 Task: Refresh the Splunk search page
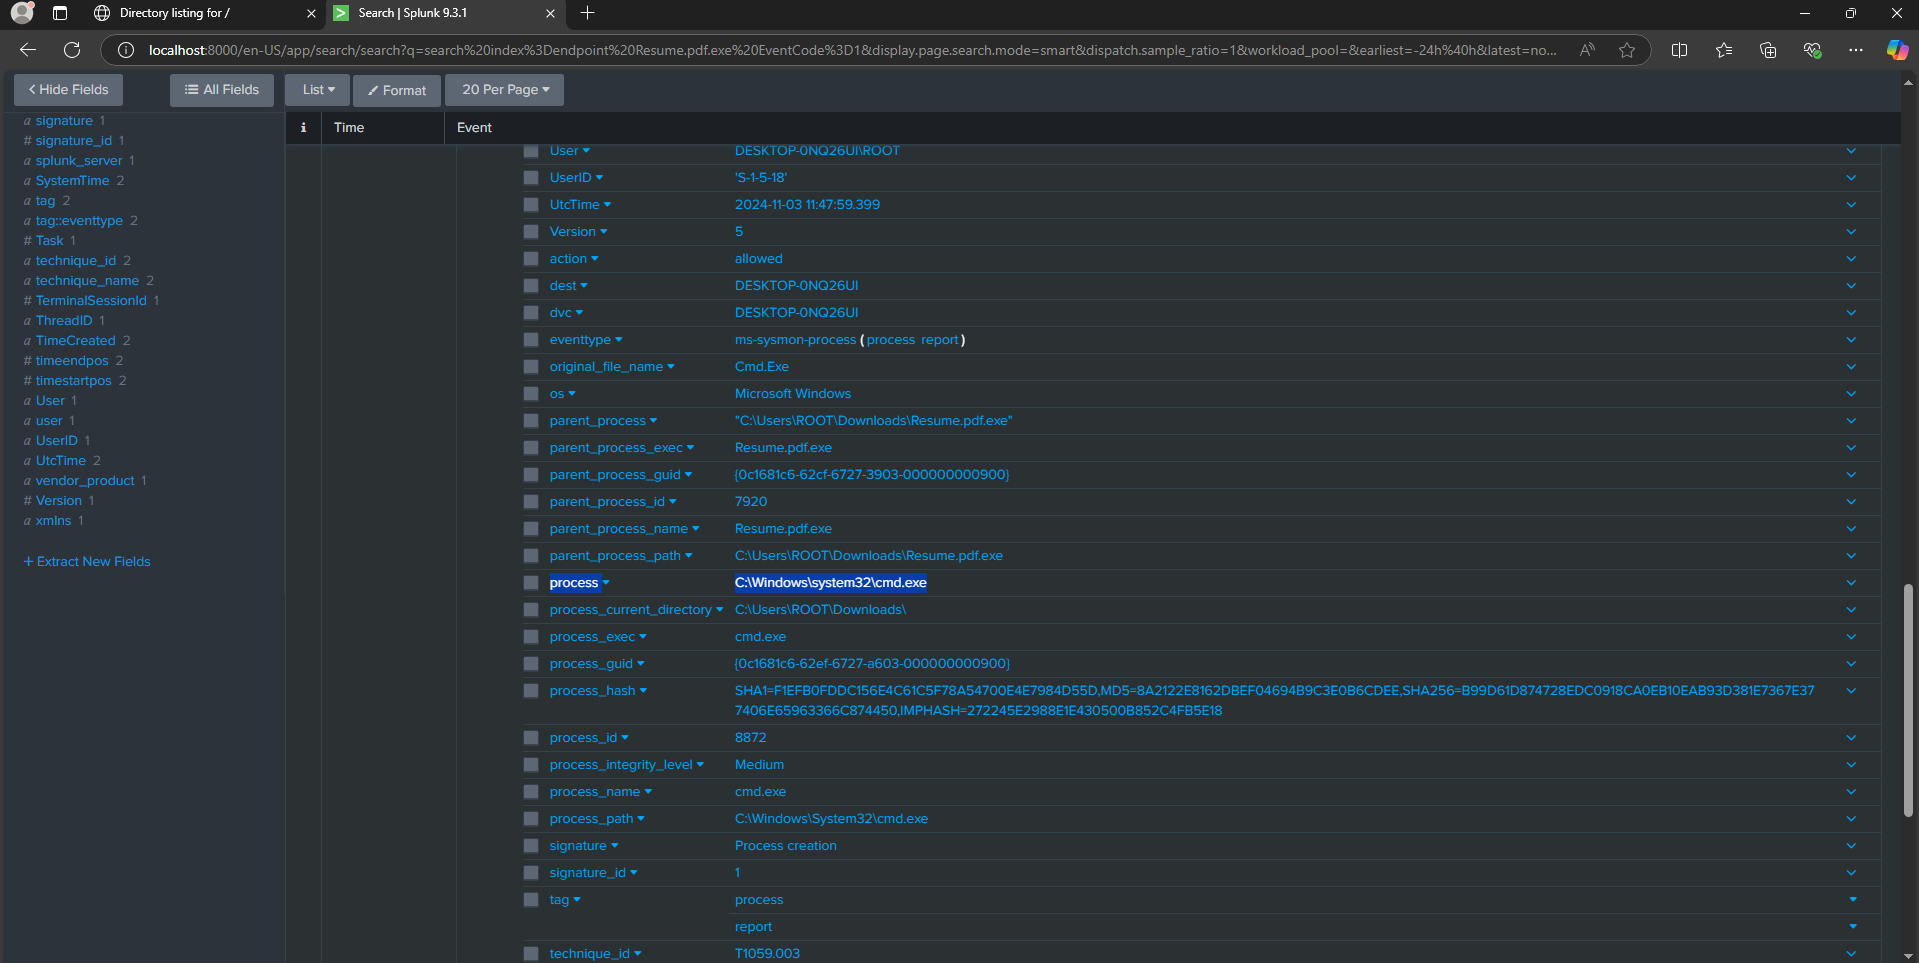(x=71, y=50)
